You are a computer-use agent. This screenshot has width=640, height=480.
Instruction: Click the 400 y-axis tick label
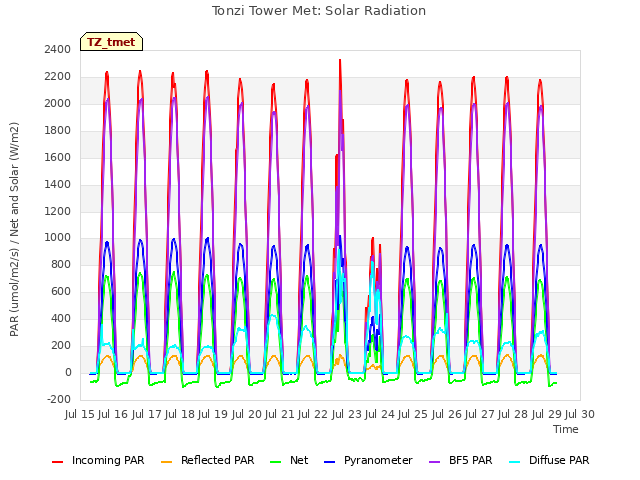pos(61,318)
